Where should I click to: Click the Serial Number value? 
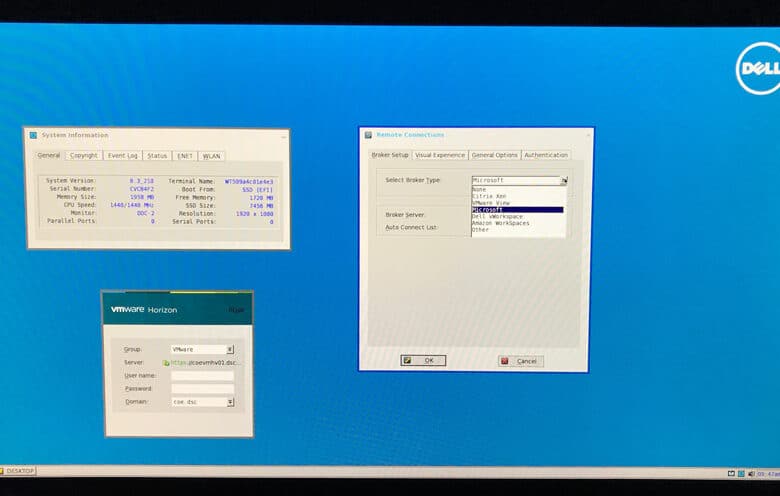(x=142, y=189)
